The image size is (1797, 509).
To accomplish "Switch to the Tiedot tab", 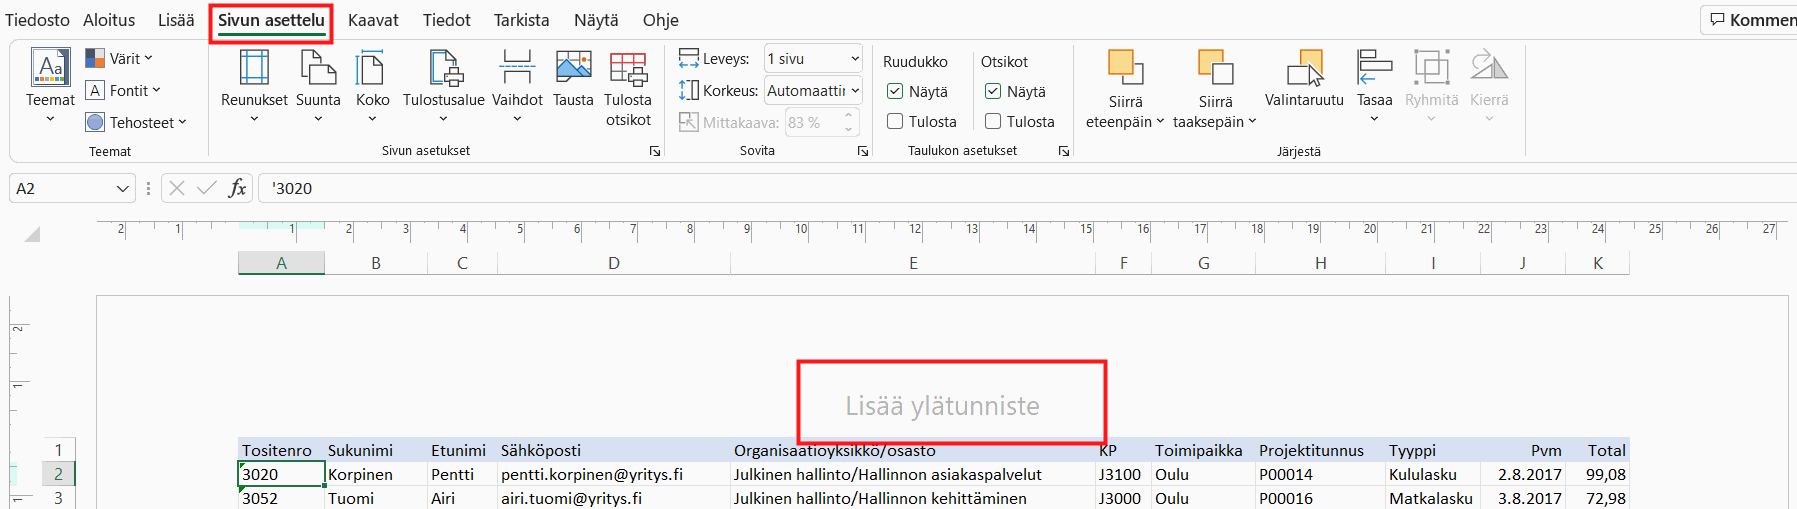I will [446, 20].
